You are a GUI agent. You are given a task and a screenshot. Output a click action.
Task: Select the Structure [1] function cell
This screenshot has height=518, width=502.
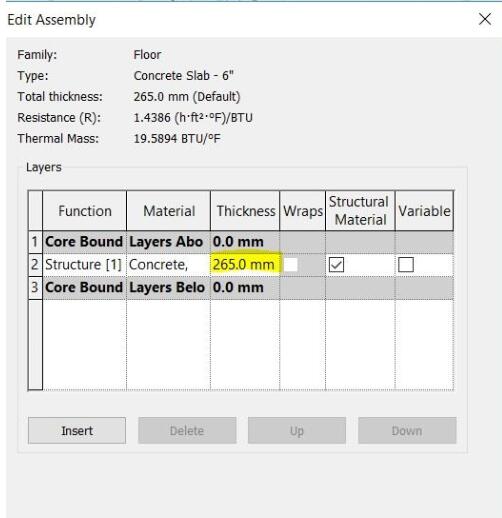tap(85, 265)
